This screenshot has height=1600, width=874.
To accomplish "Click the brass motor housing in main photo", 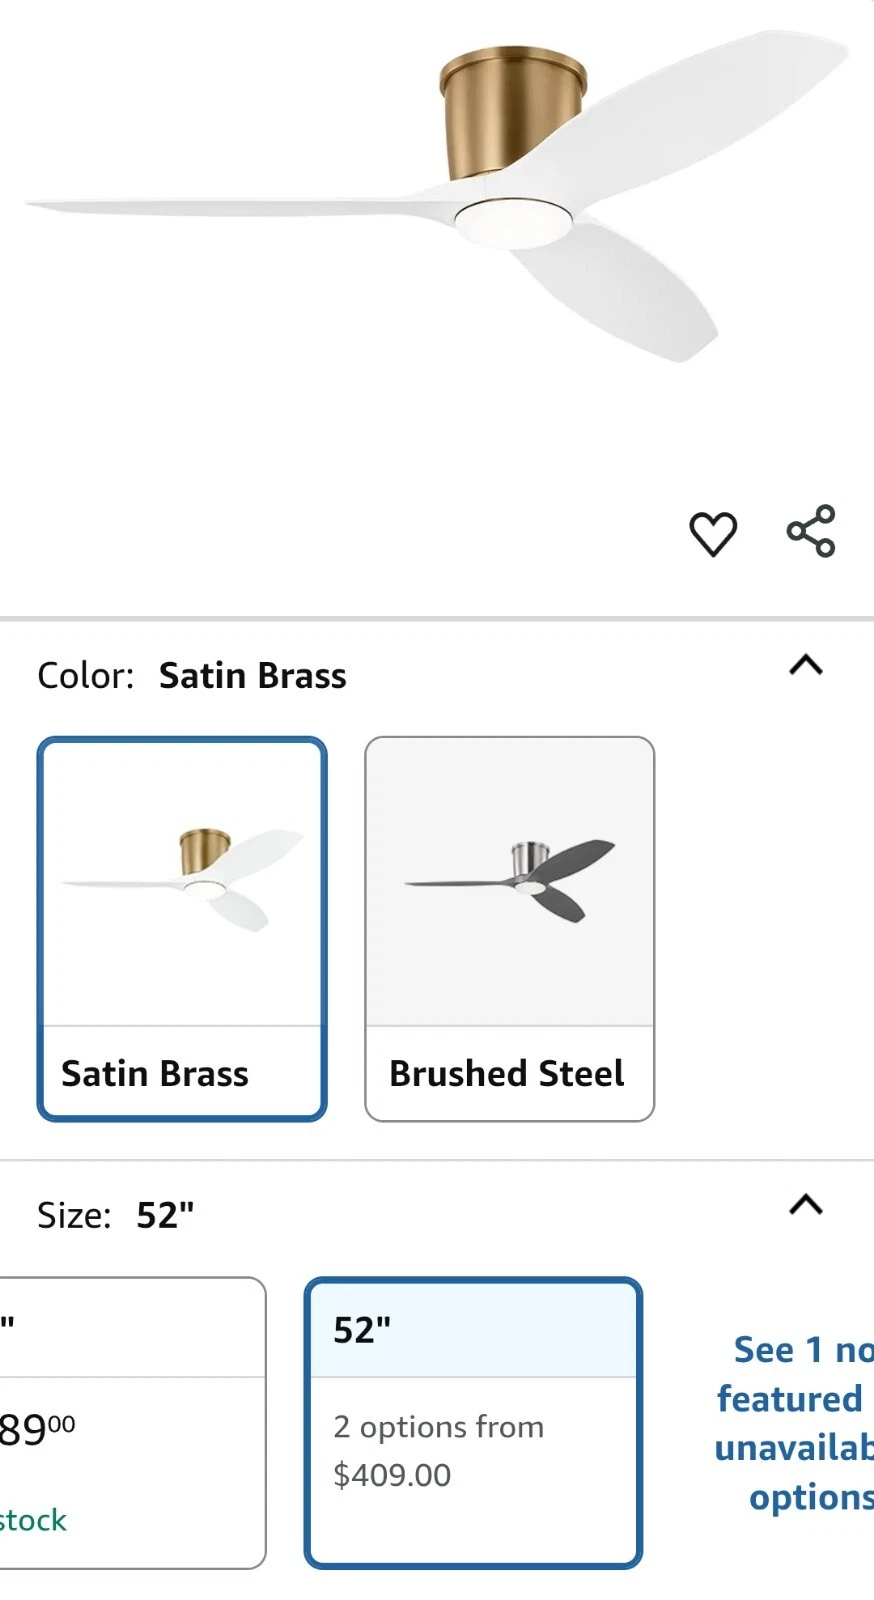I will [512, 110].
